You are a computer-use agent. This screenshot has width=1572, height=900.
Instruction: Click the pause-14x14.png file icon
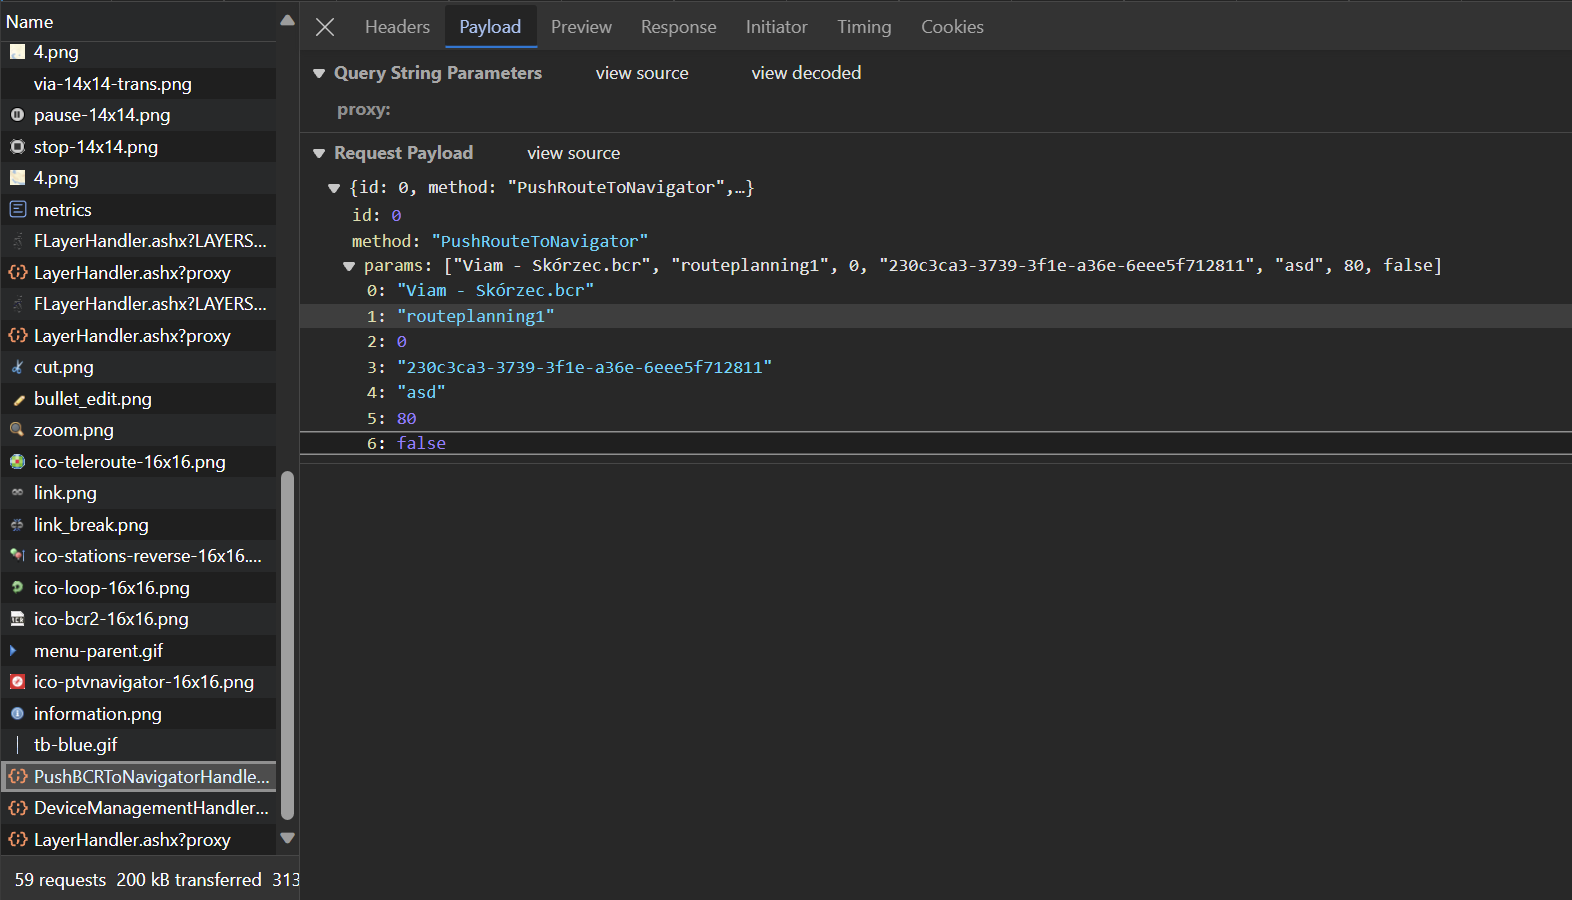coord(17,115)
